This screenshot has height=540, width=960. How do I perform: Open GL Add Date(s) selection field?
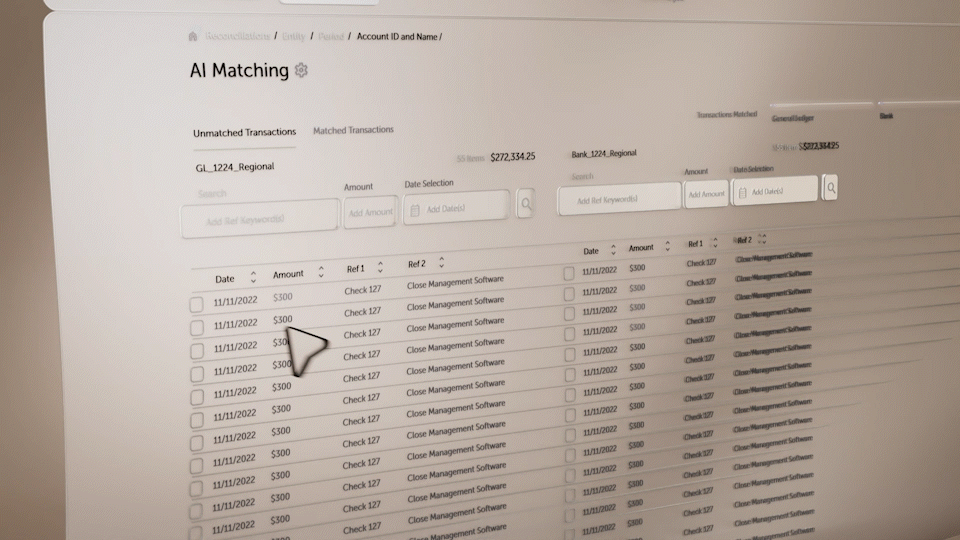click(456, 208)
